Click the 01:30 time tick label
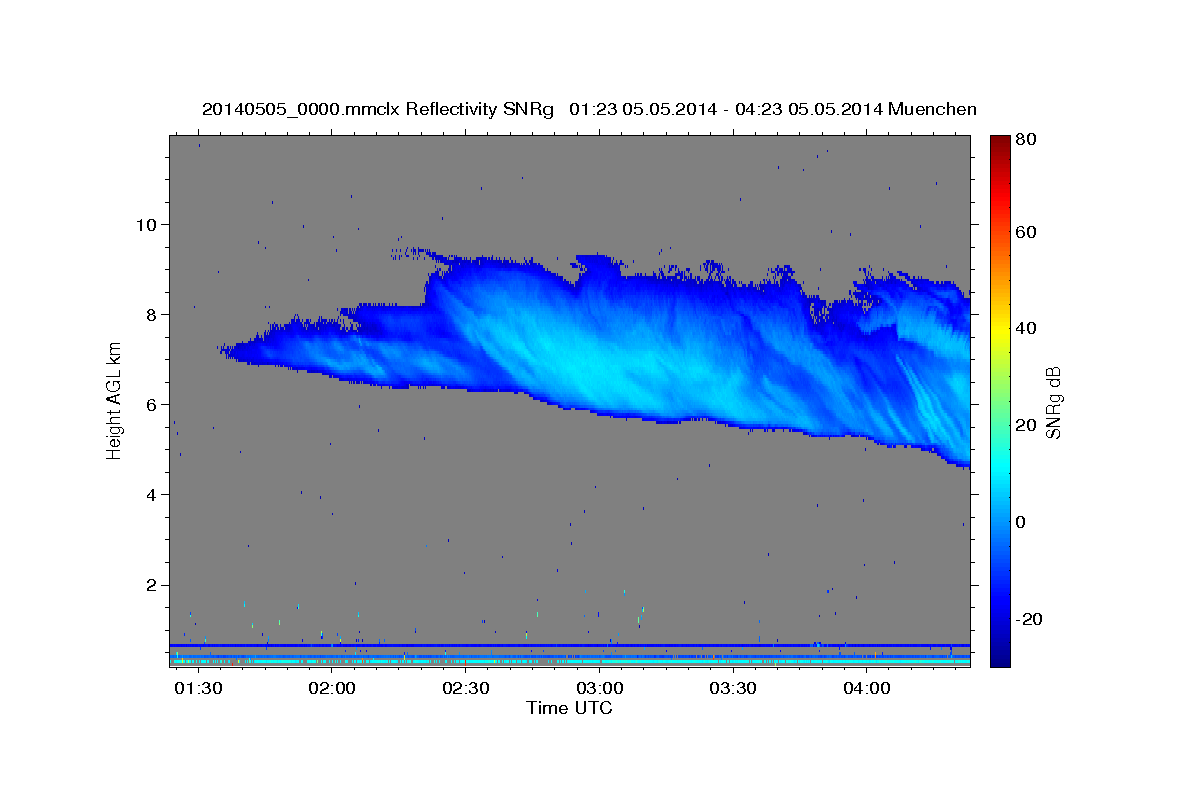 click(x=198, y=689)
